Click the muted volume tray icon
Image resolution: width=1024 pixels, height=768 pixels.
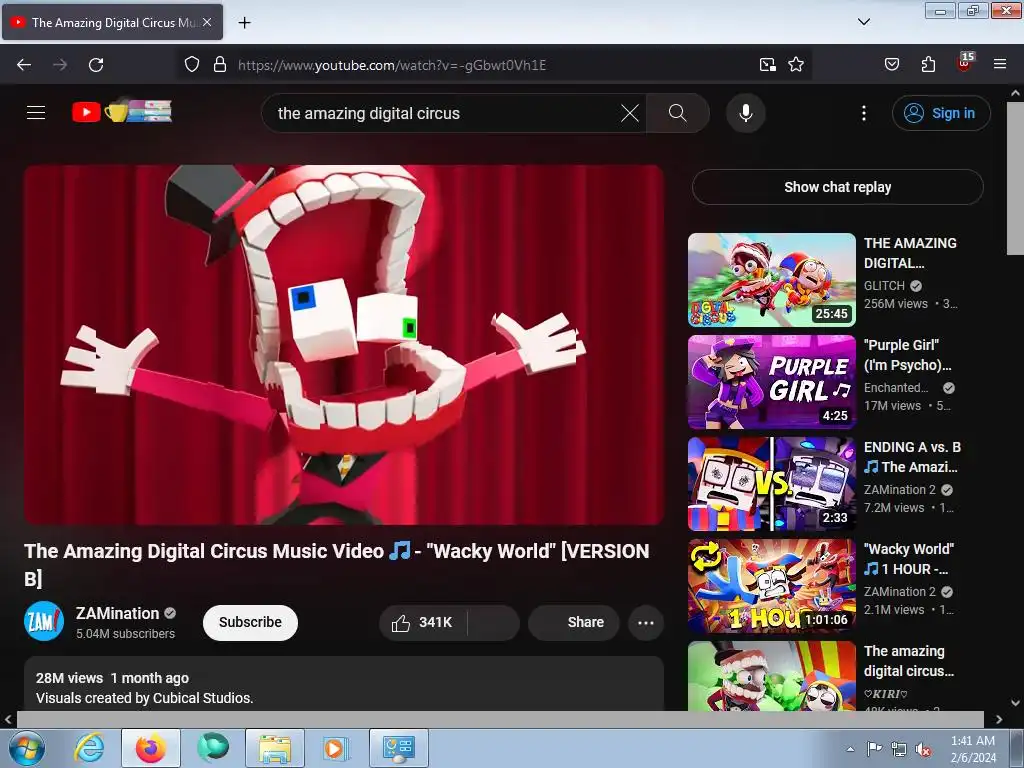tap(923, 749)
